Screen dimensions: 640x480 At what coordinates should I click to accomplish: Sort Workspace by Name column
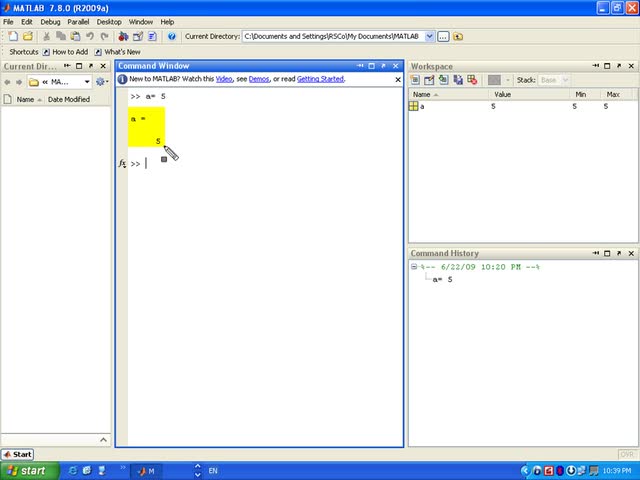coord(448,95)
